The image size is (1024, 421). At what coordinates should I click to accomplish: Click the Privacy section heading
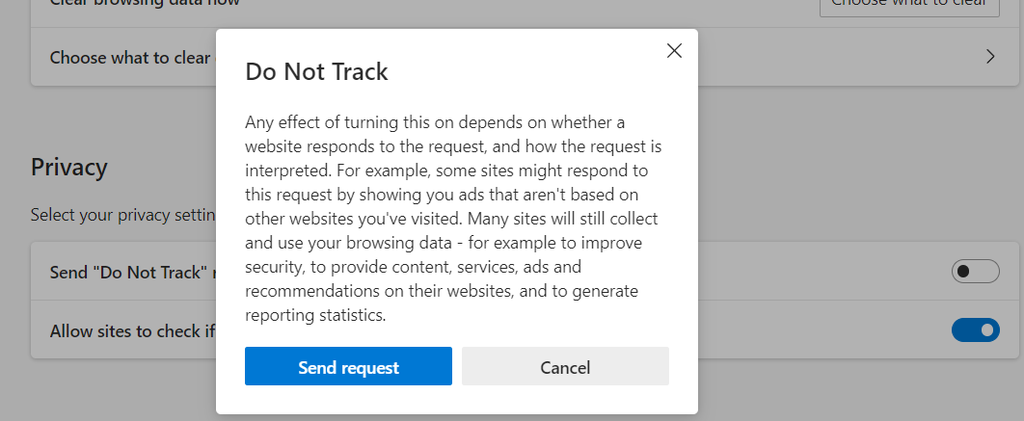69,166
